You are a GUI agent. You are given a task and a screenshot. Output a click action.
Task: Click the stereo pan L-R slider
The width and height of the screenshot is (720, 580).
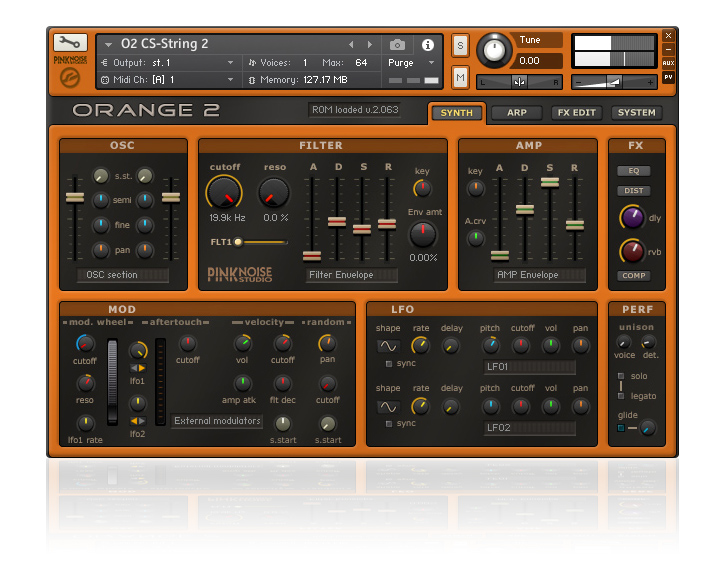pos(519,82)
